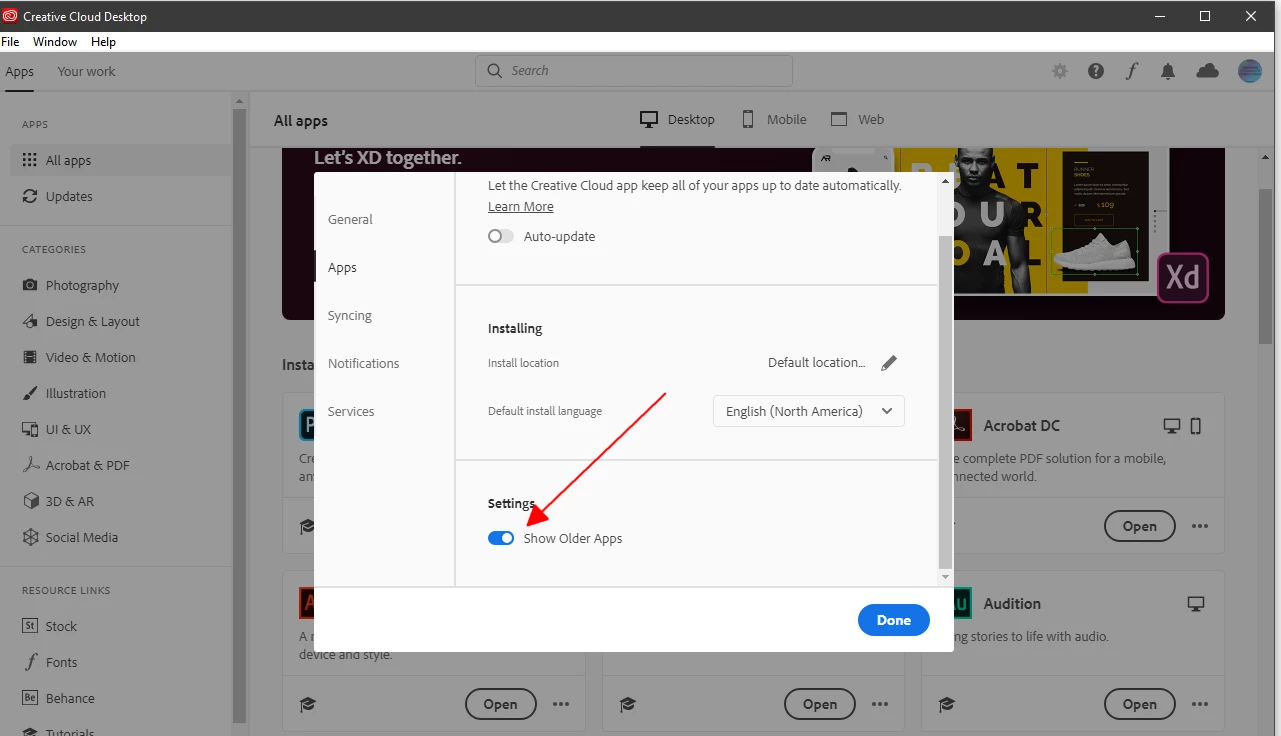Open Acrobat DC with its Open button

(x=1139, y=526)
